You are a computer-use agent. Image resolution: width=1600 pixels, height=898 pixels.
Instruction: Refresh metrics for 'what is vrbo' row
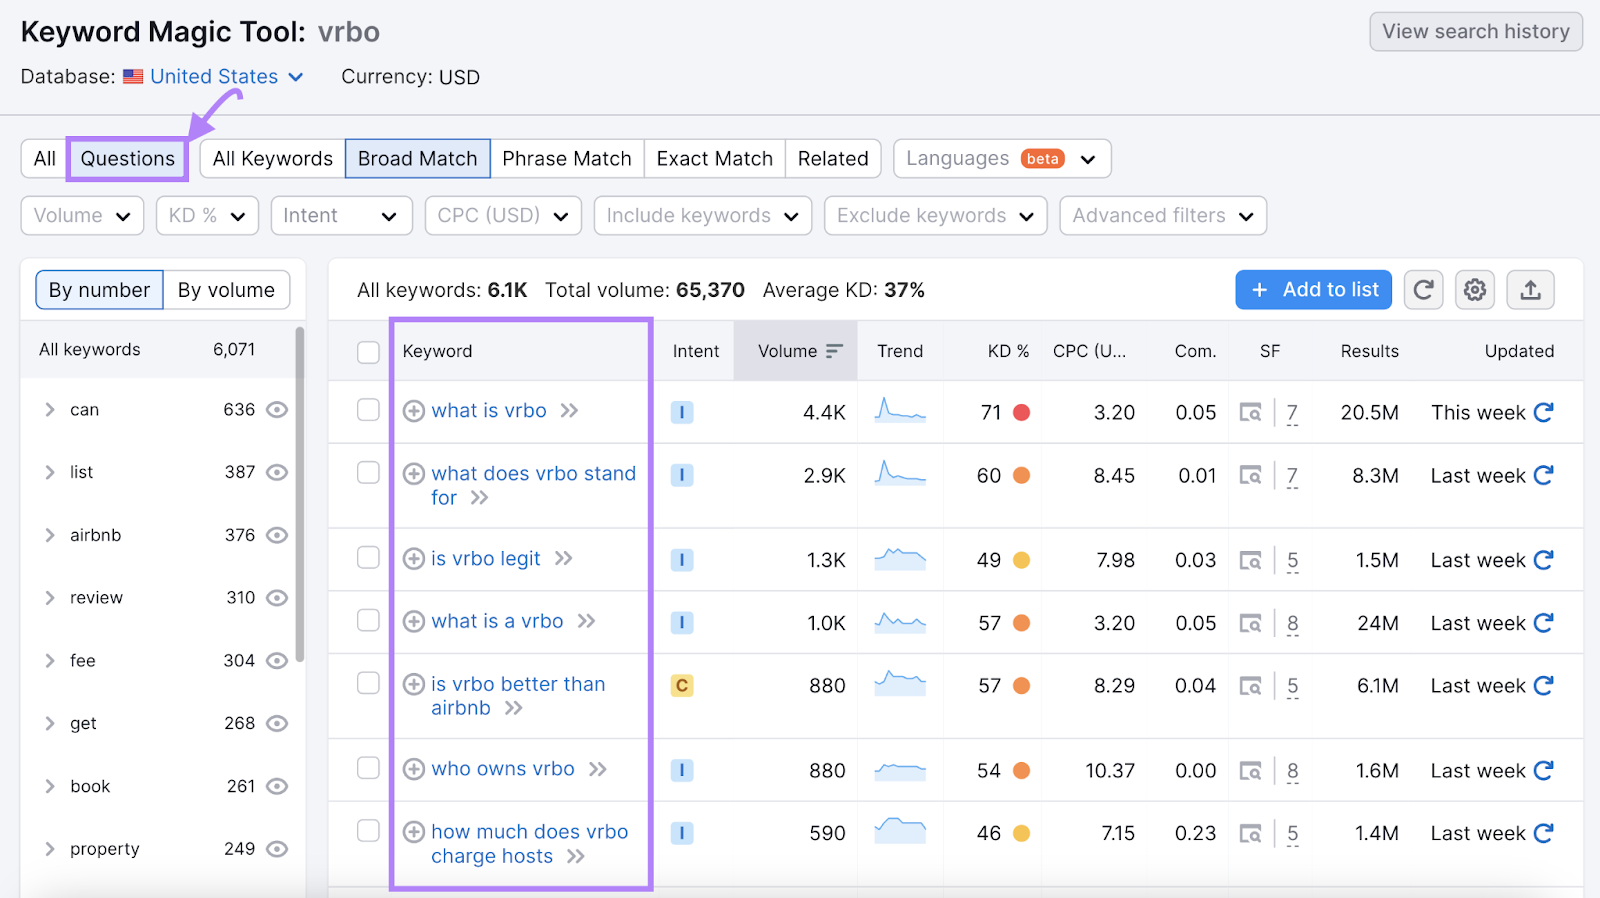[1544, 412]
